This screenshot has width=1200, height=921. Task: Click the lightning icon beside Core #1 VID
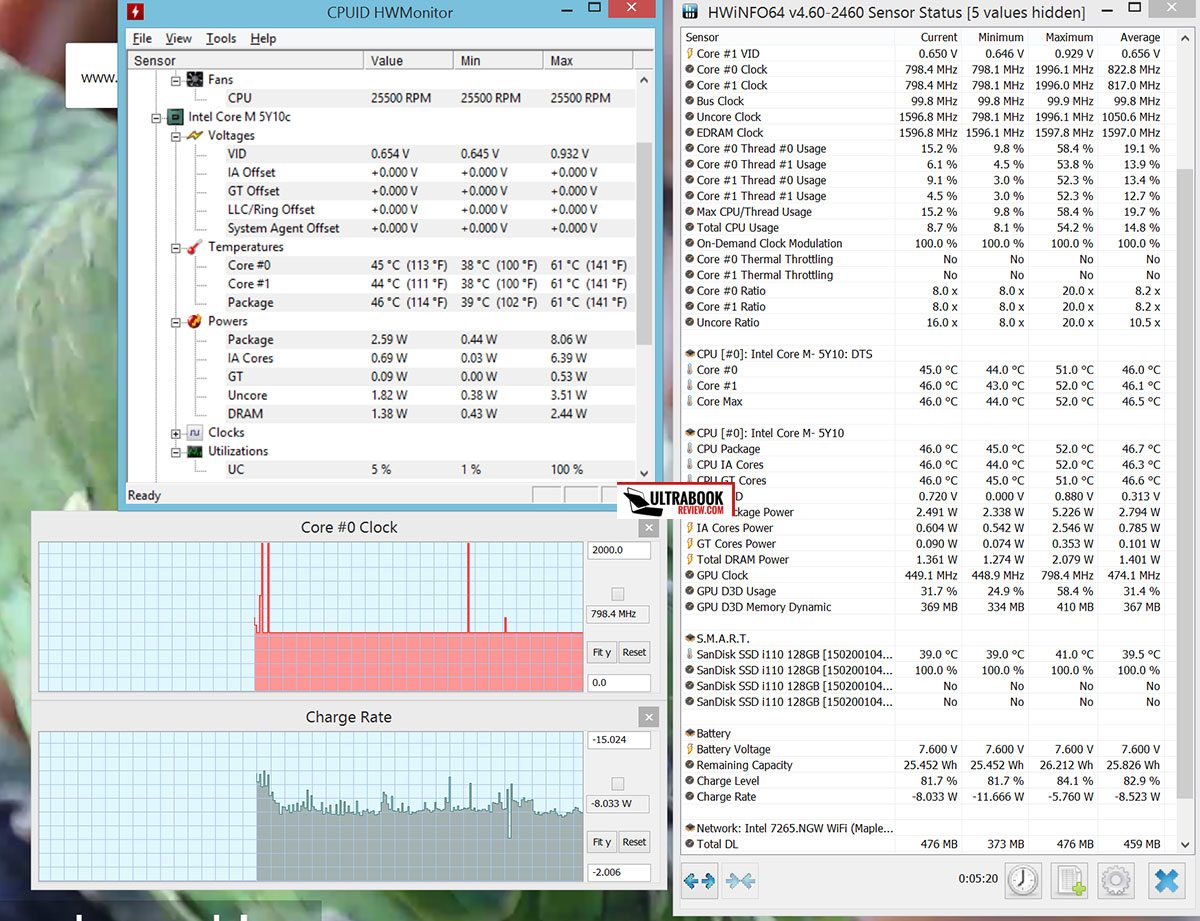point(689,53)
